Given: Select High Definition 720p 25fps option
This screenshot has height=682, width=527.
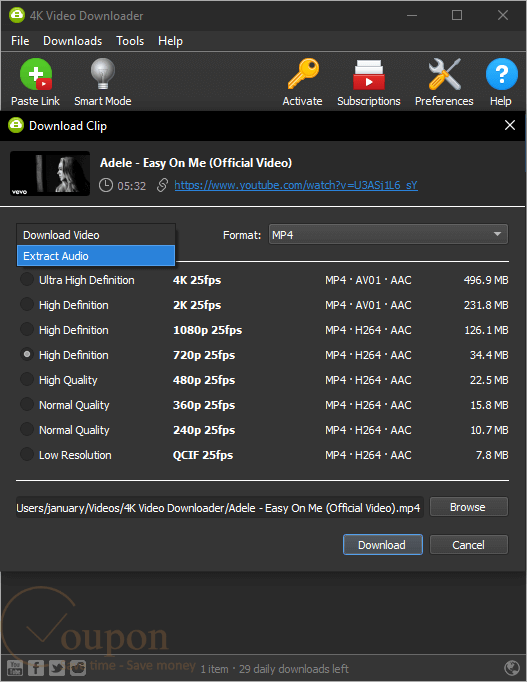Looking at the screenshot, I should (27, 354).
